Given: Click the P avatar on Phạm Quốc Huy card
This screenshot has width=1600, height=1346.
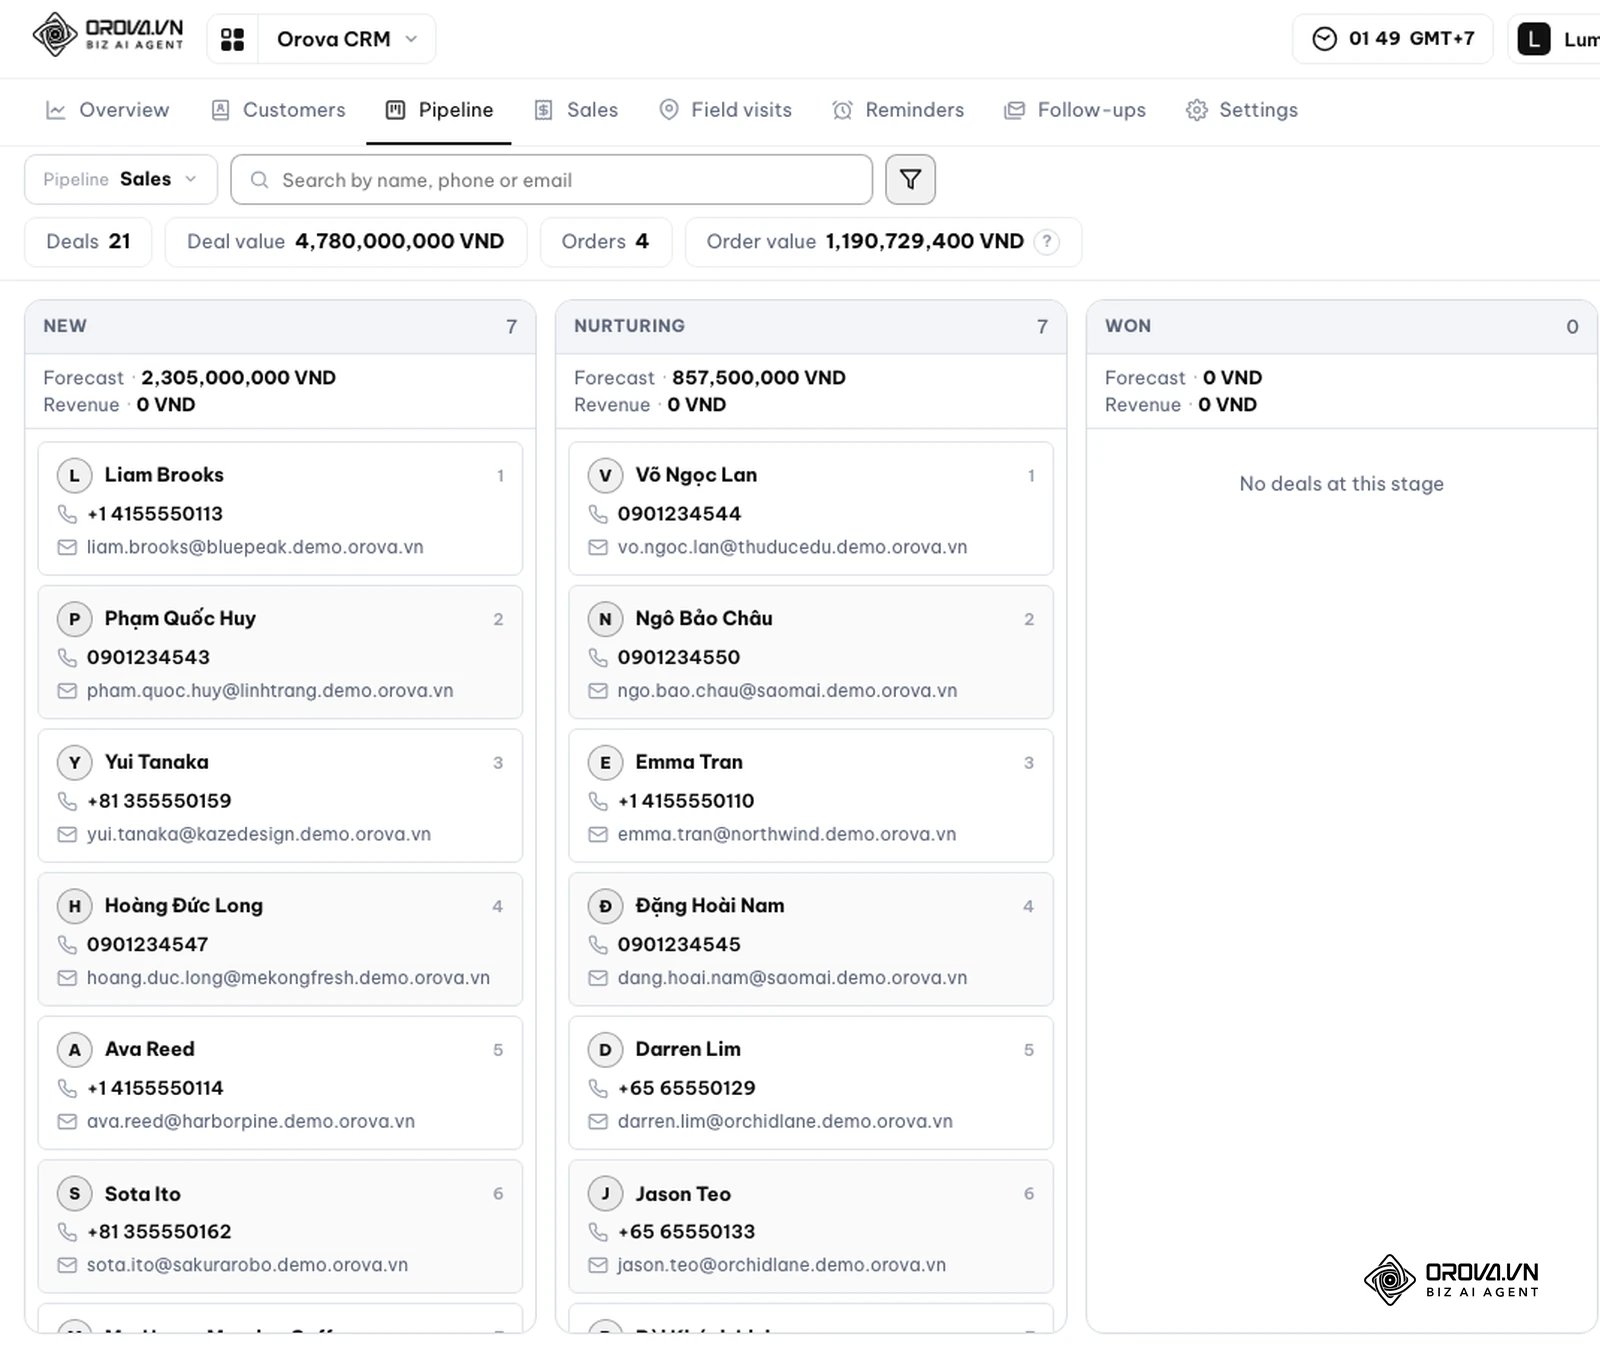Looking at the screenshot, I should click(x=74, y=619).
